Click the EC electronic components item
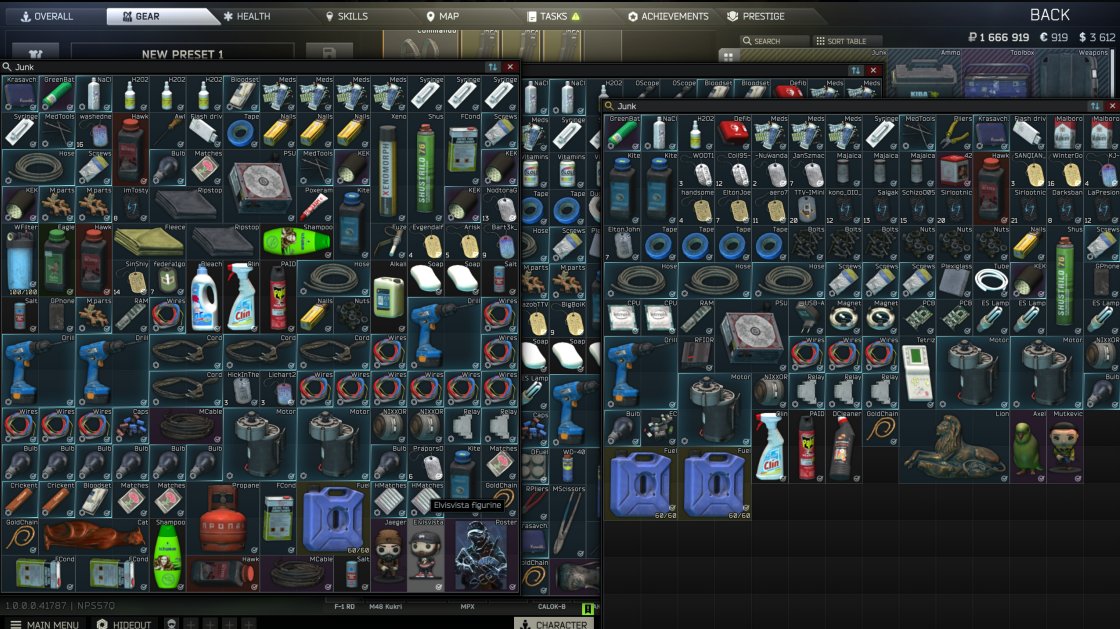1120x629 pixels. [x=659, y=427]
